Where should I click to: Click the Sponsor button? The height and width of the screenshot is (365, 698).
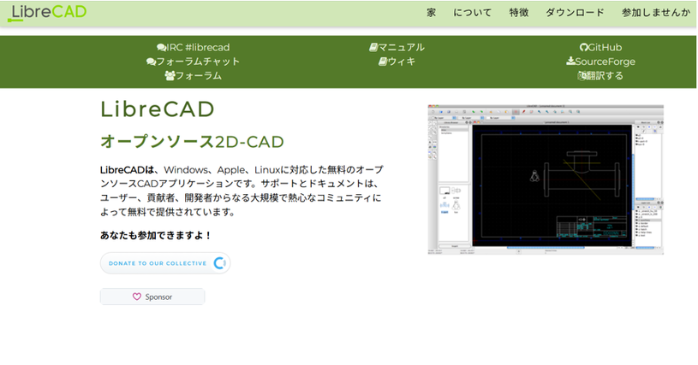[152, 296]
